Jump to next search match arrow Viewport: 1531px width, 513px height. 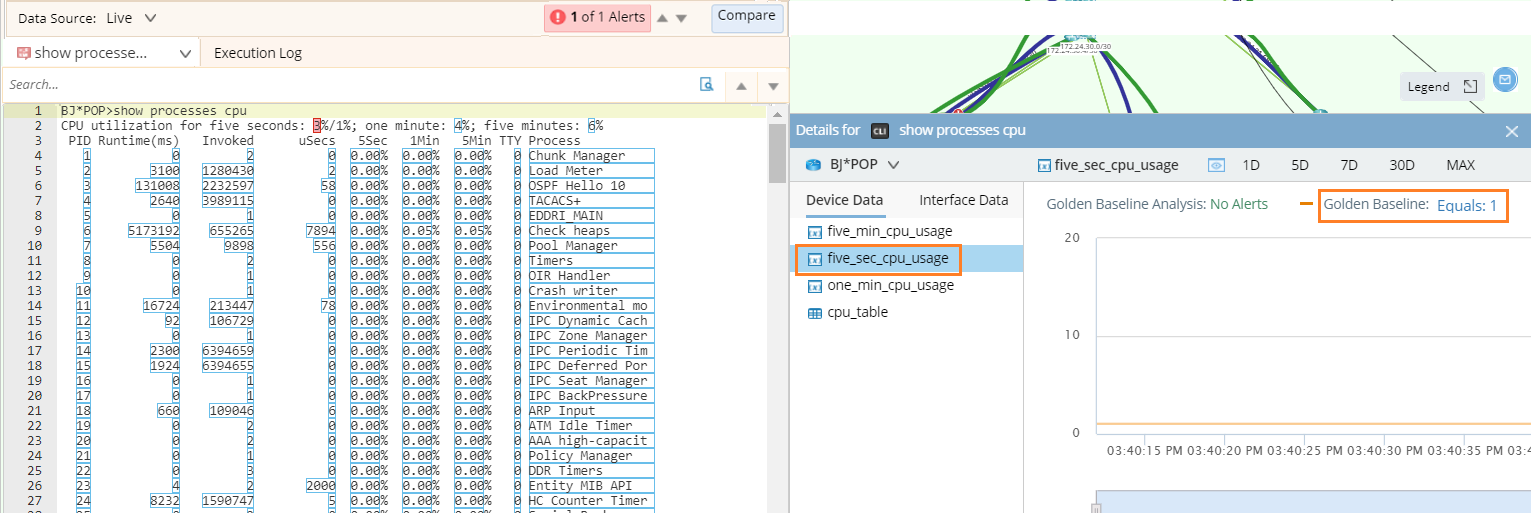point(773,86)
